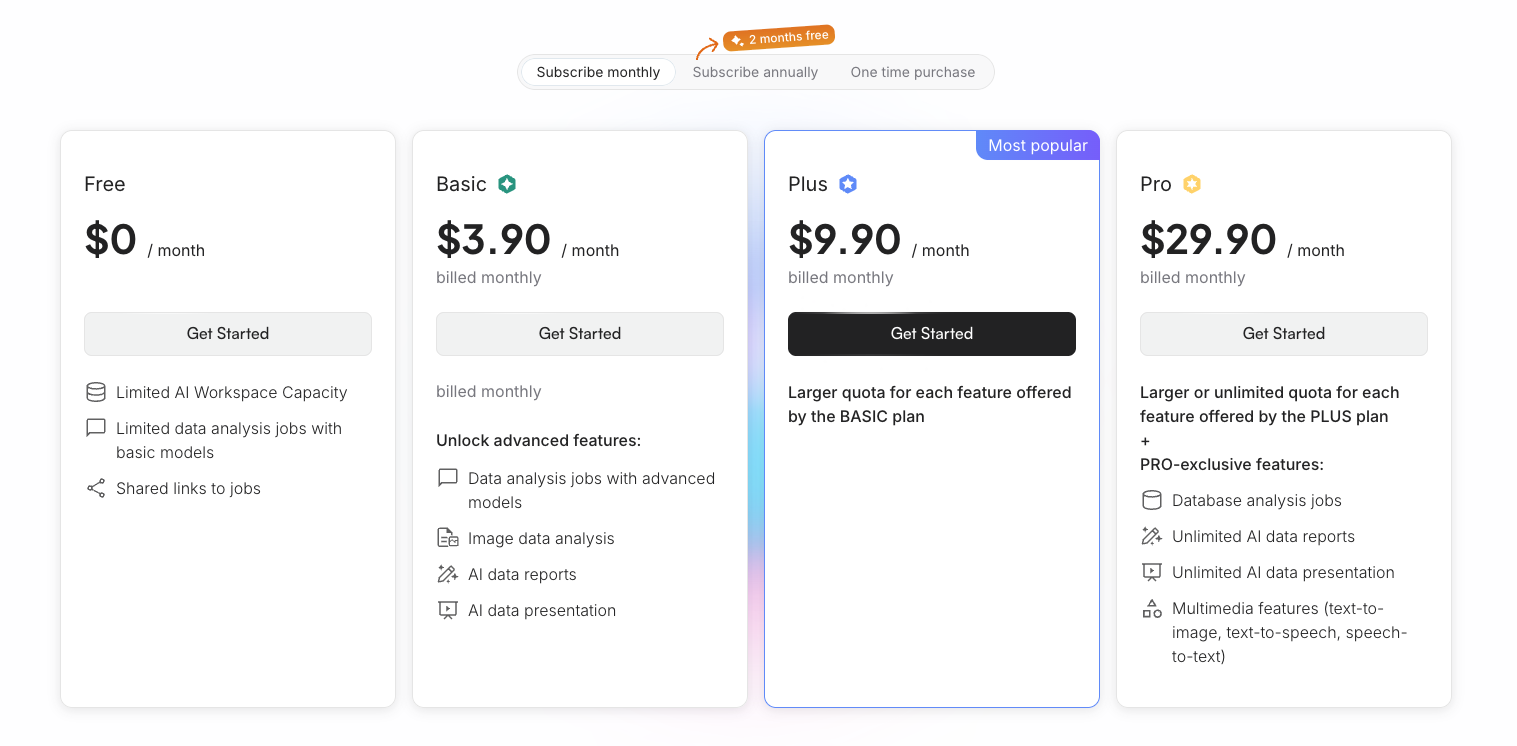Switch to the One time purchase tab
The width and height of the screenshot is (1517, 746).
912,72
